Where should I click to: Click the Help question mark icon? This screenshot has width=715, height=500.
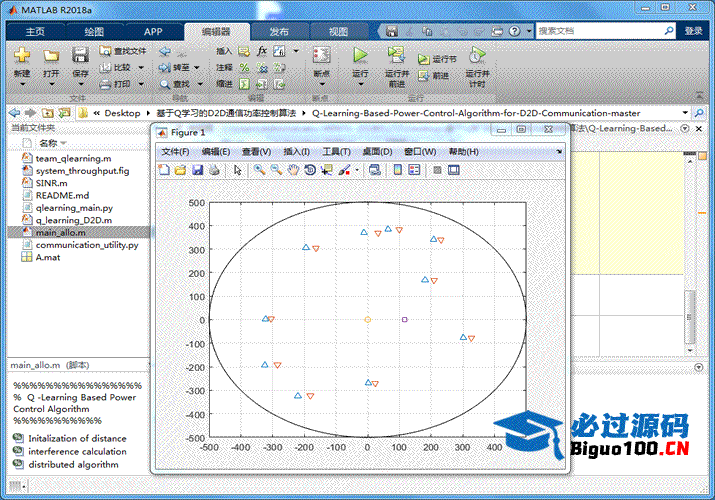tap(514, 31)
